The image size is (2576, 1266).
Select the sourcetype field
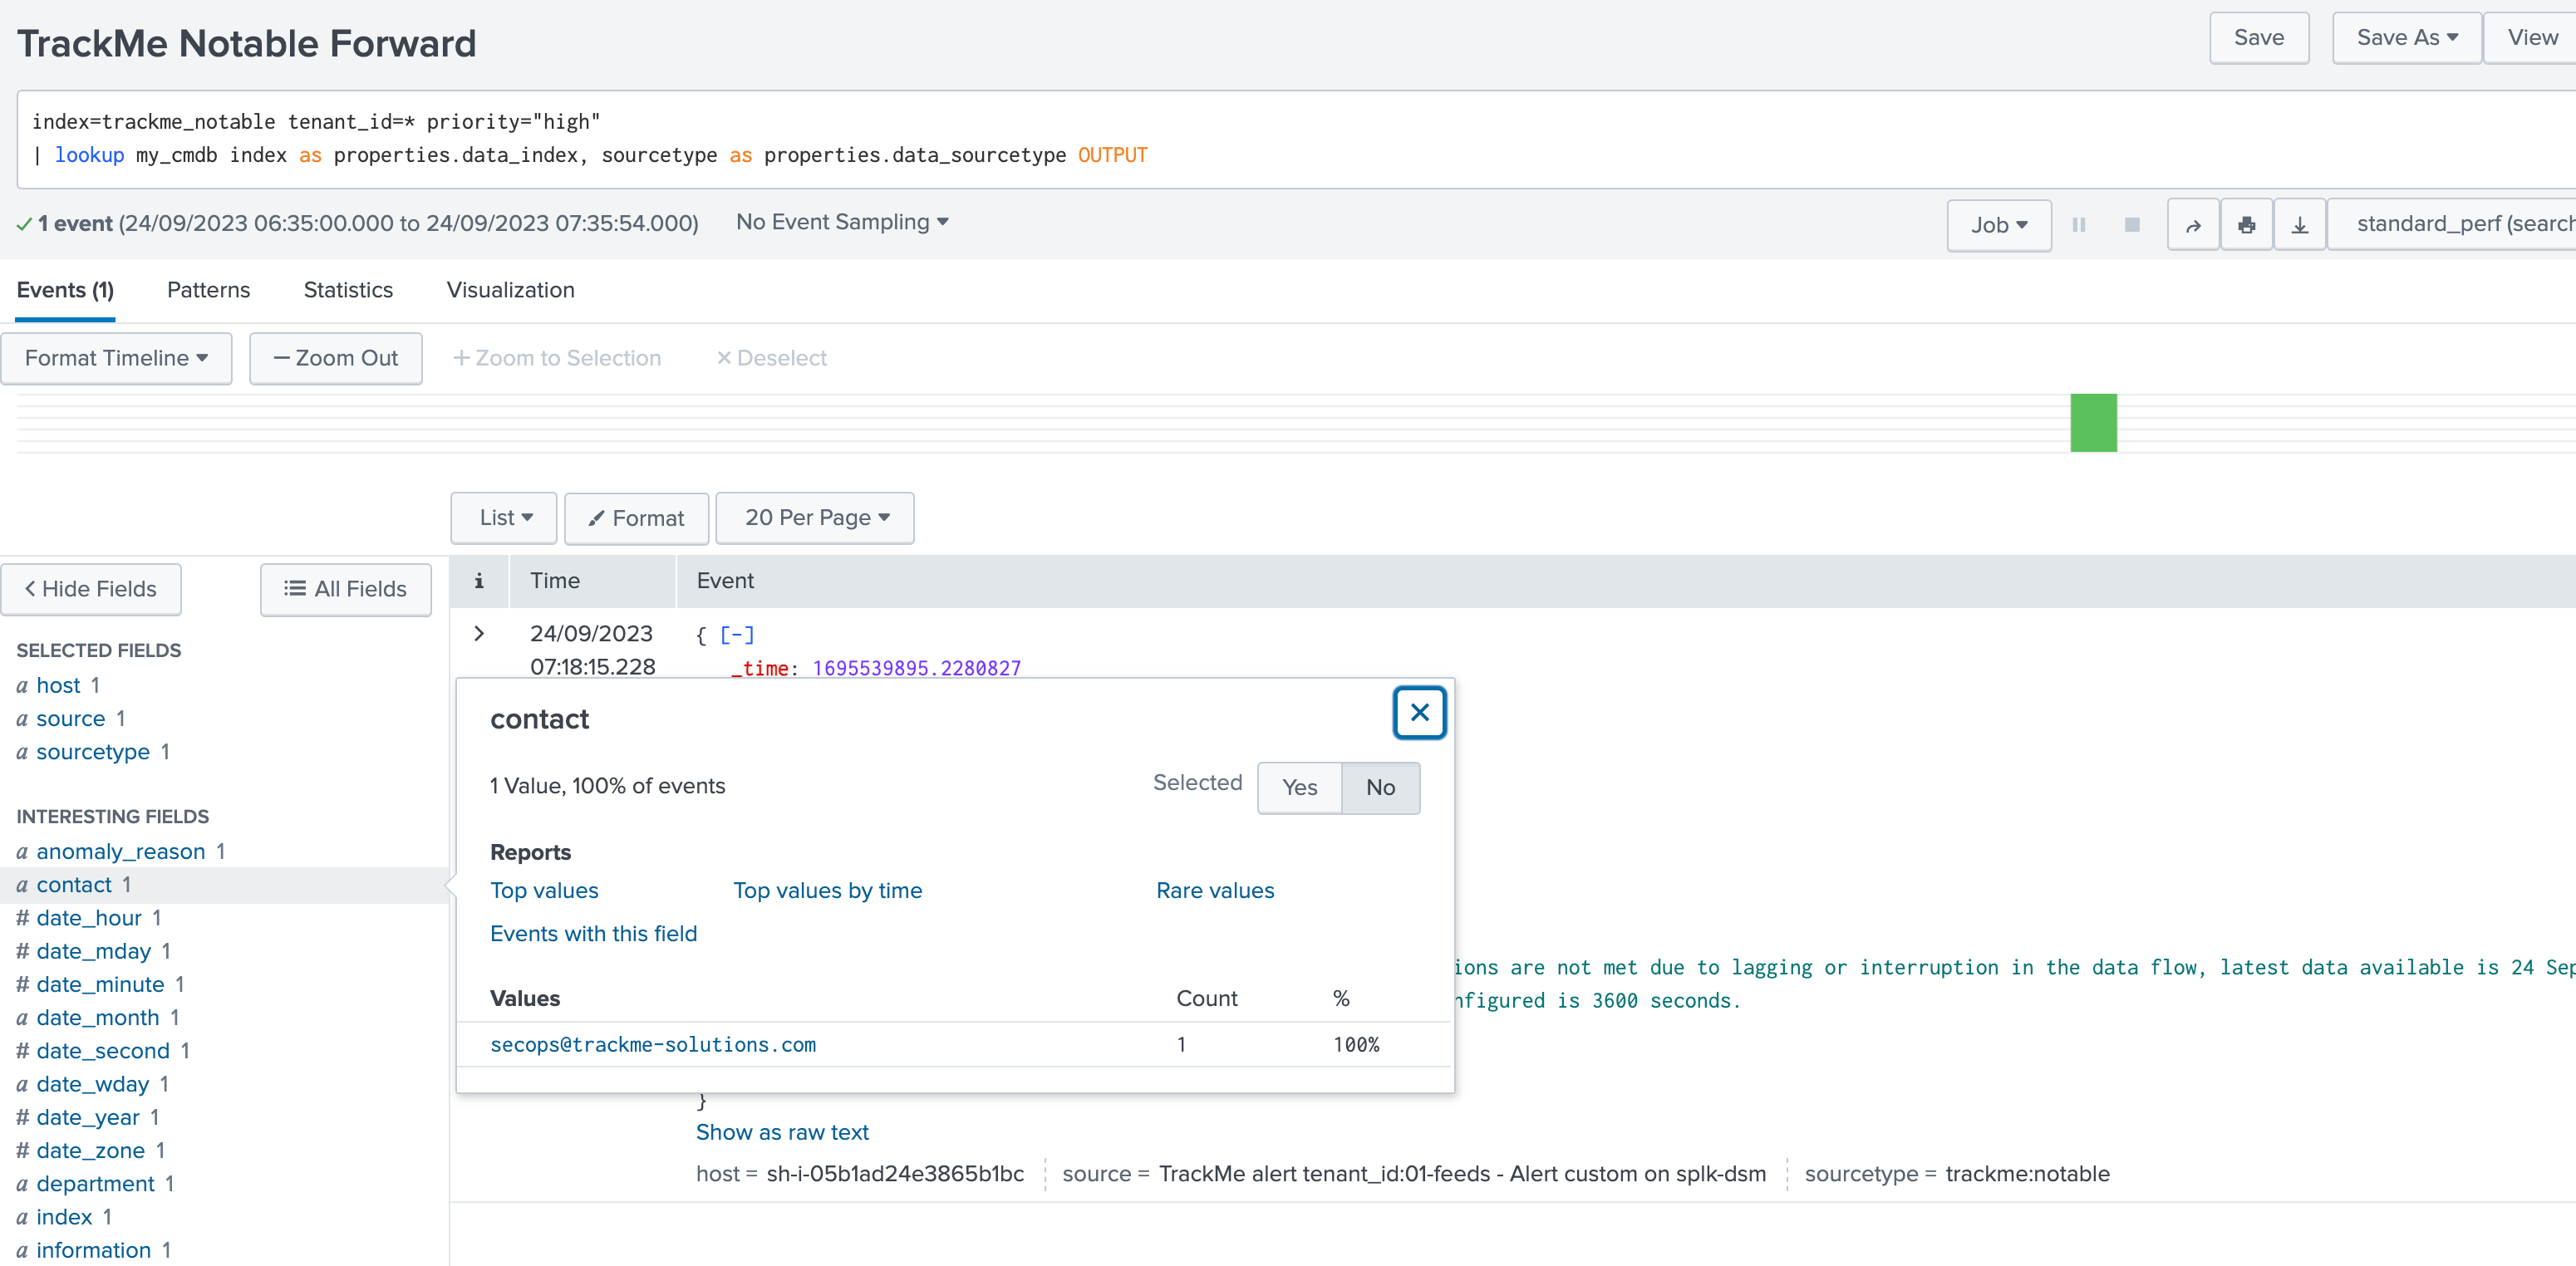(93, 751)
